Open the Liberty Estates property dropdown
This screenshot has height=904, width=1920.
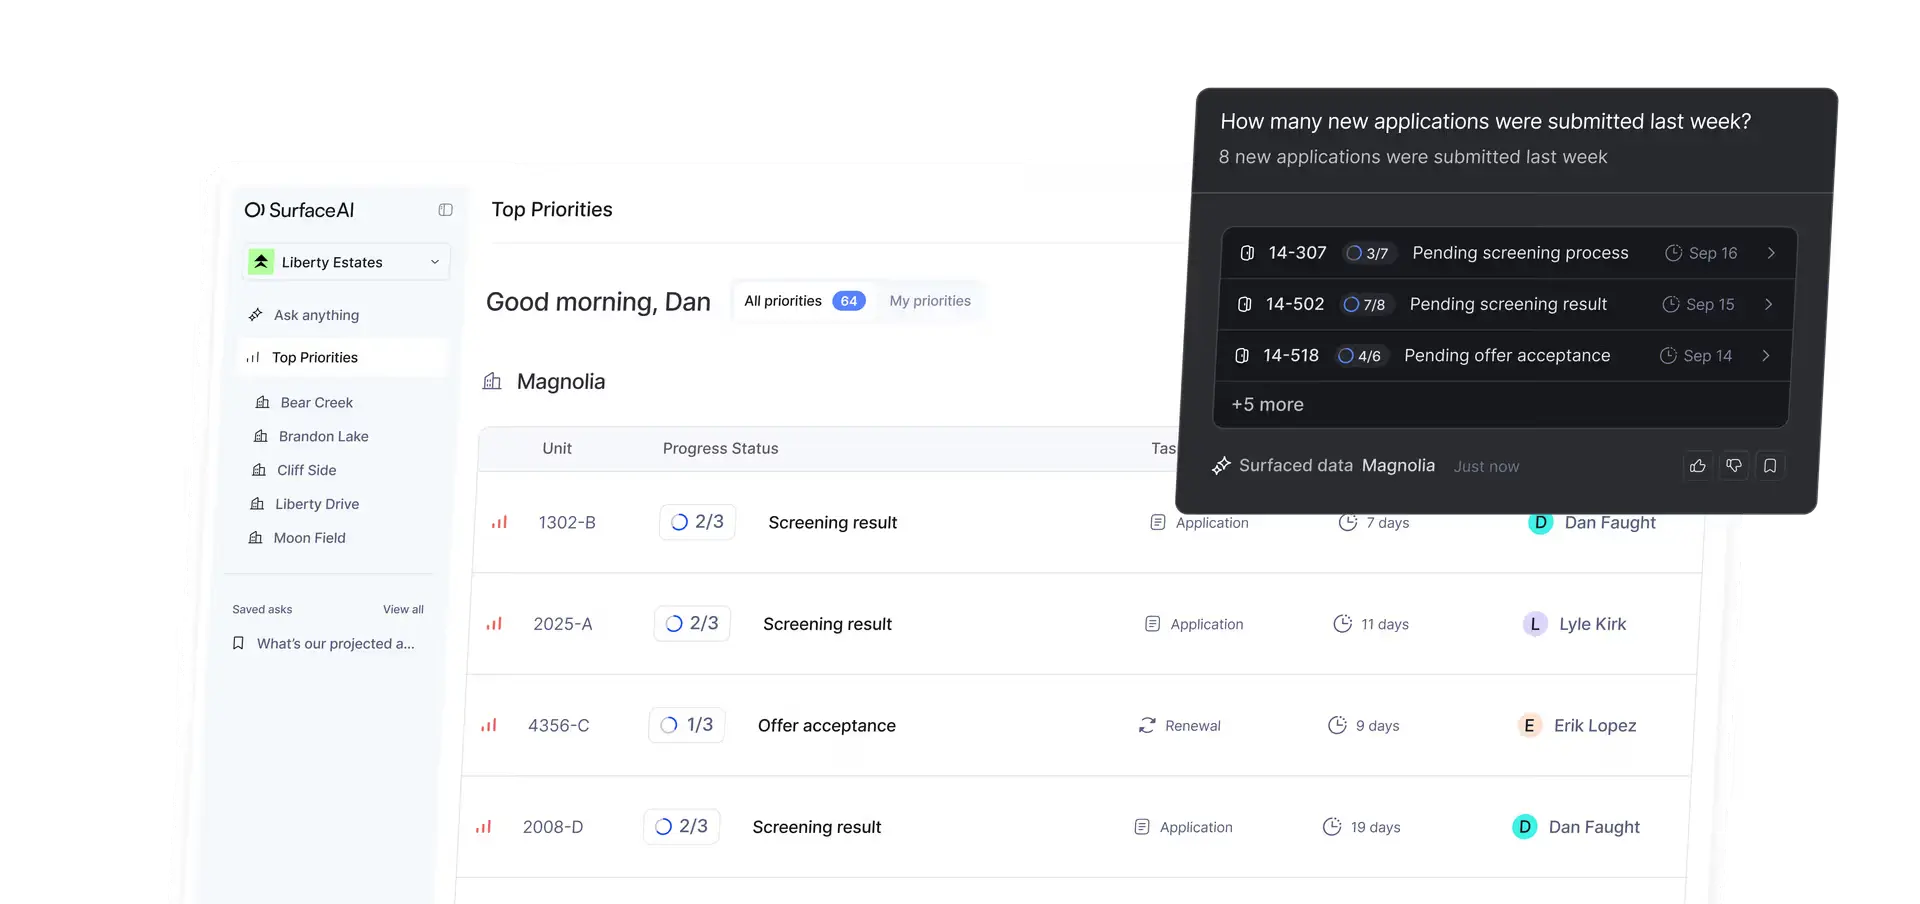(x=346, y=262)
